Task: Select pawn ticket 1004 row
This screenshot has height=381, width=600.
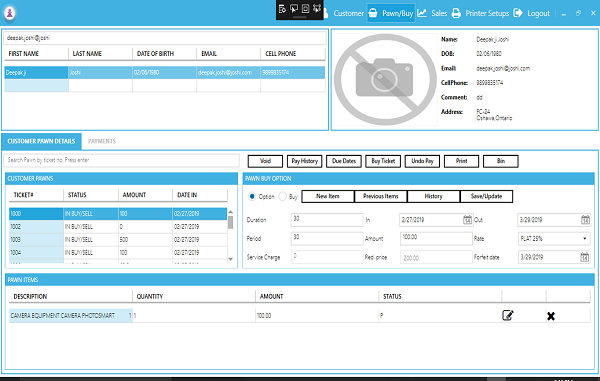Action: click(x=118, y=252)
